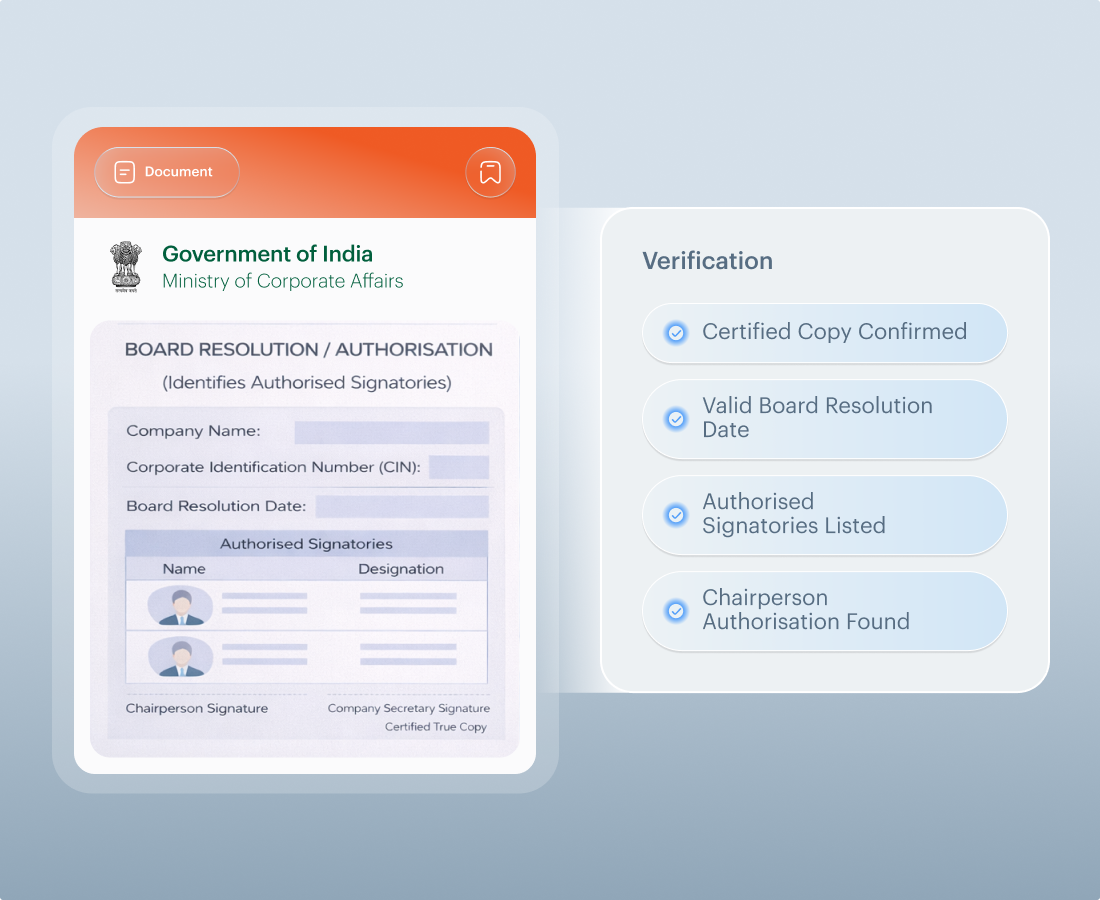Click the Ministry of Corporate Affairs text
Screen dimensions: 1100x900
pyautogui.click(x=283, y=281)
